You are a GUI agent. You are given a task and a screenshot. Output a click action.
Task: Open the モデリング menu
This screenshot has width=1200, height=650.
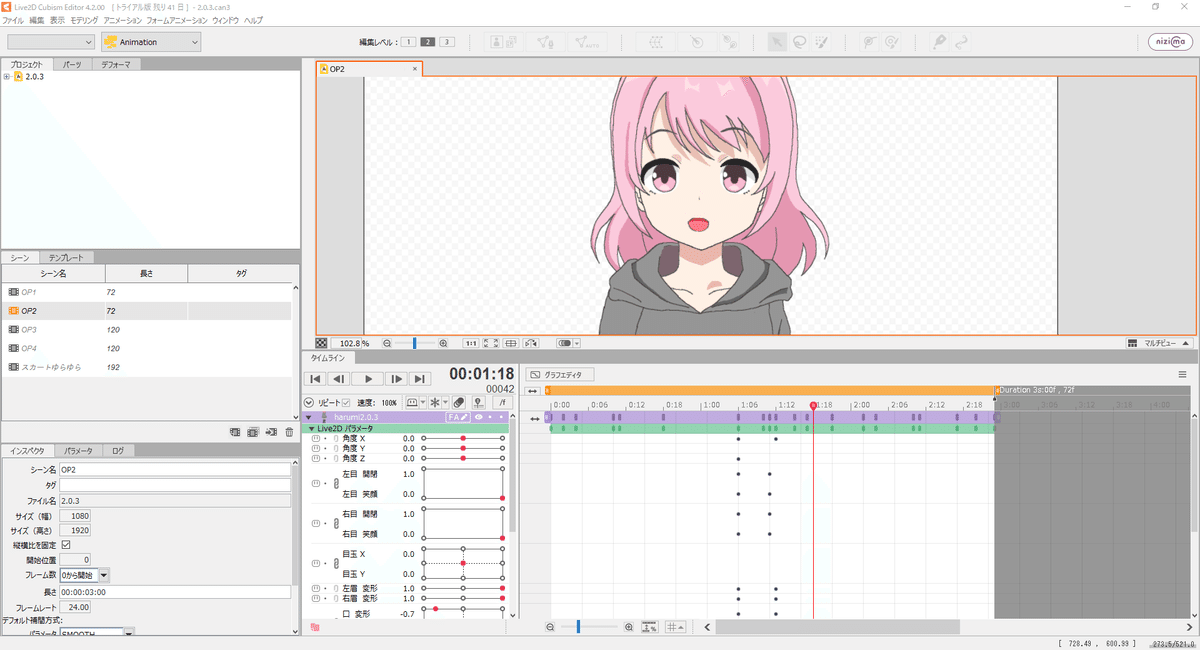tap(85, 20)
